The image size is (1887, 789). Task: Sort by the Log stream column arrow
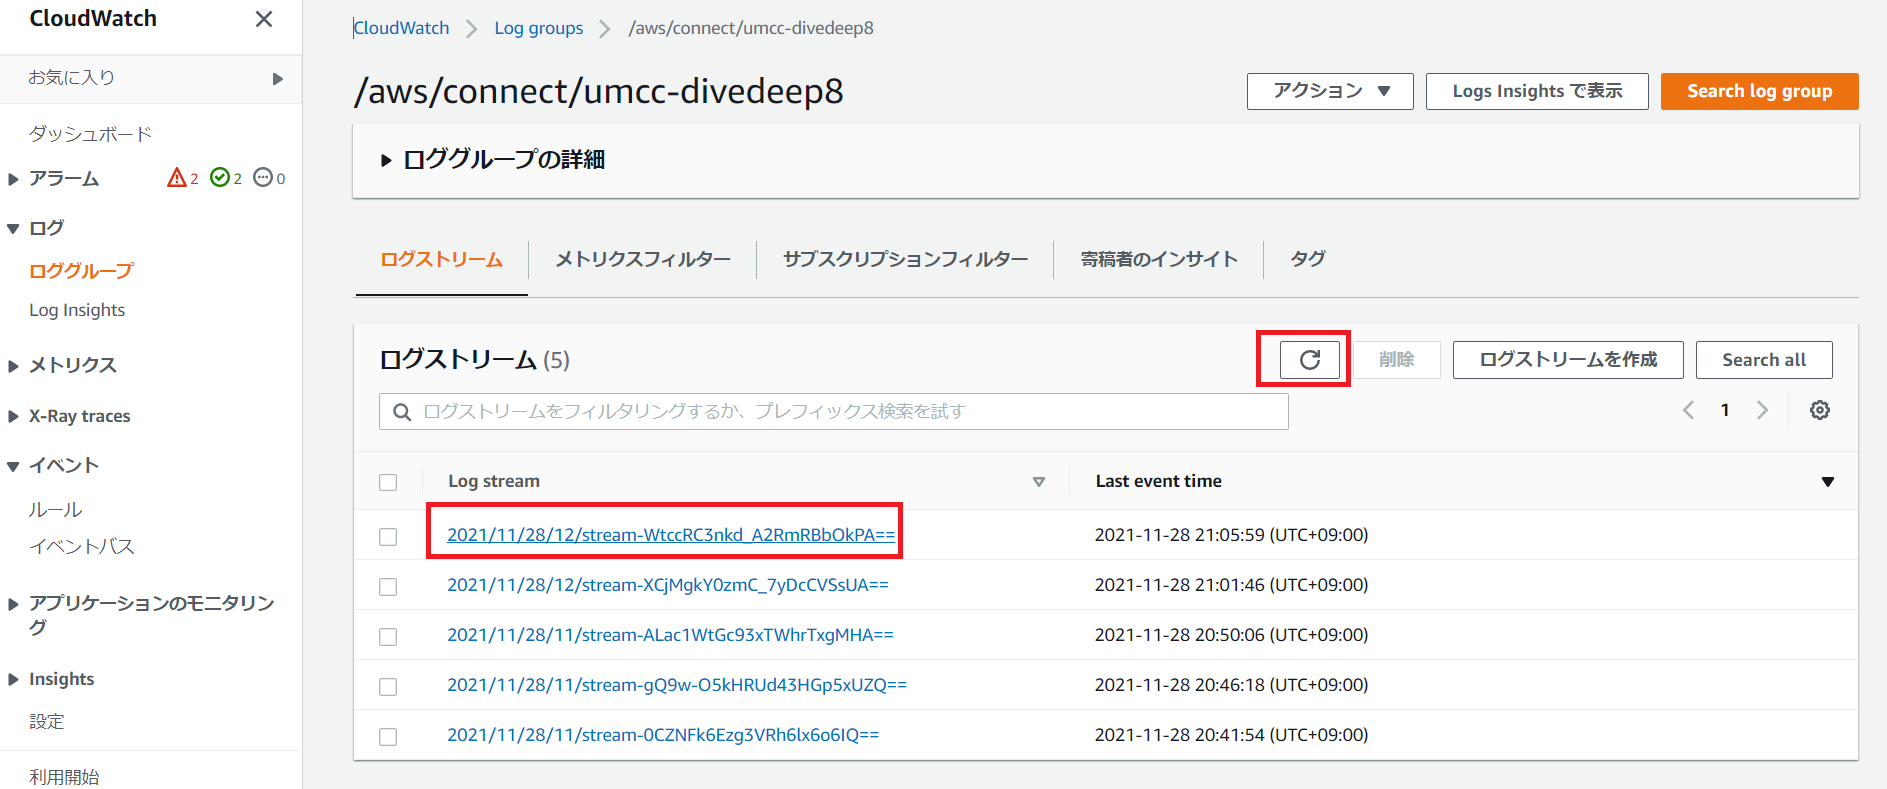[x=1039, y=482]
